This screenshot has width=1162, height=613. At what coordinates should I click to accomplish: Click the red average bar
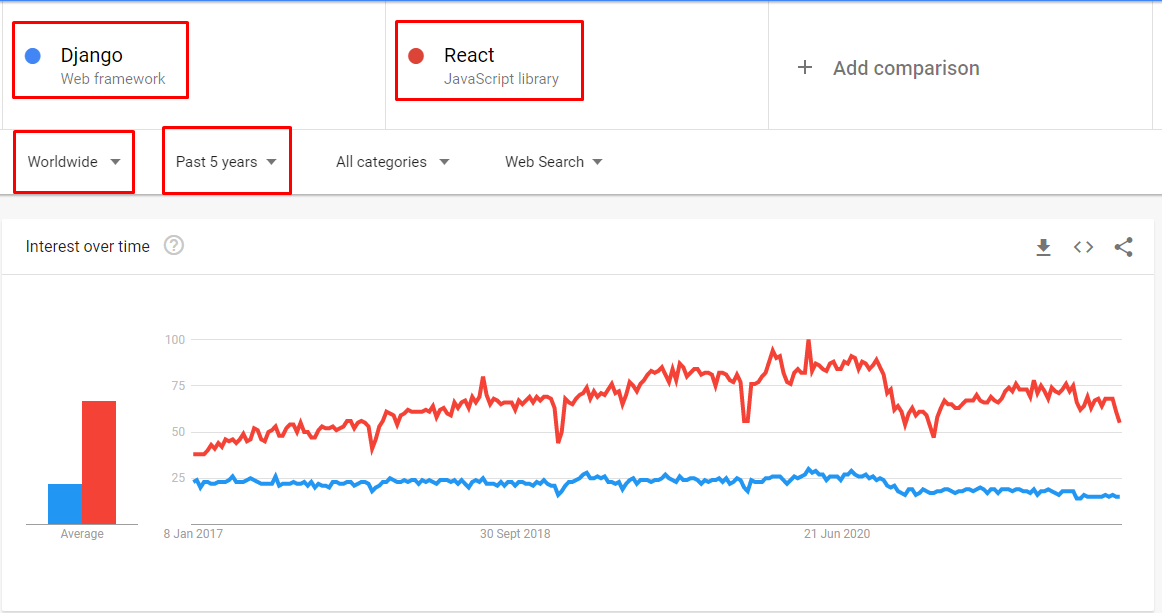(x=99, y=462)
